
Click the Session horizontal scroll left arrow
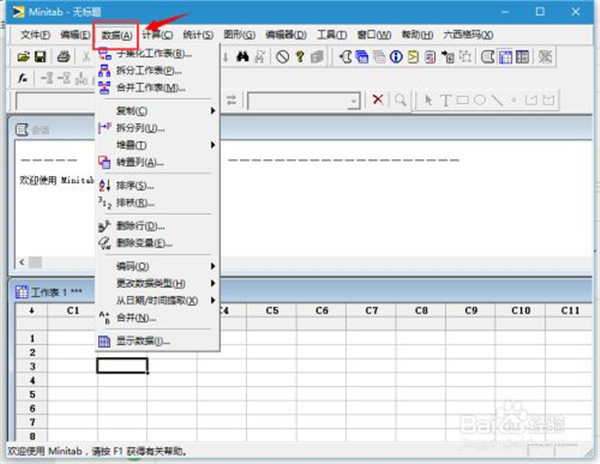[x=22, y=262]
